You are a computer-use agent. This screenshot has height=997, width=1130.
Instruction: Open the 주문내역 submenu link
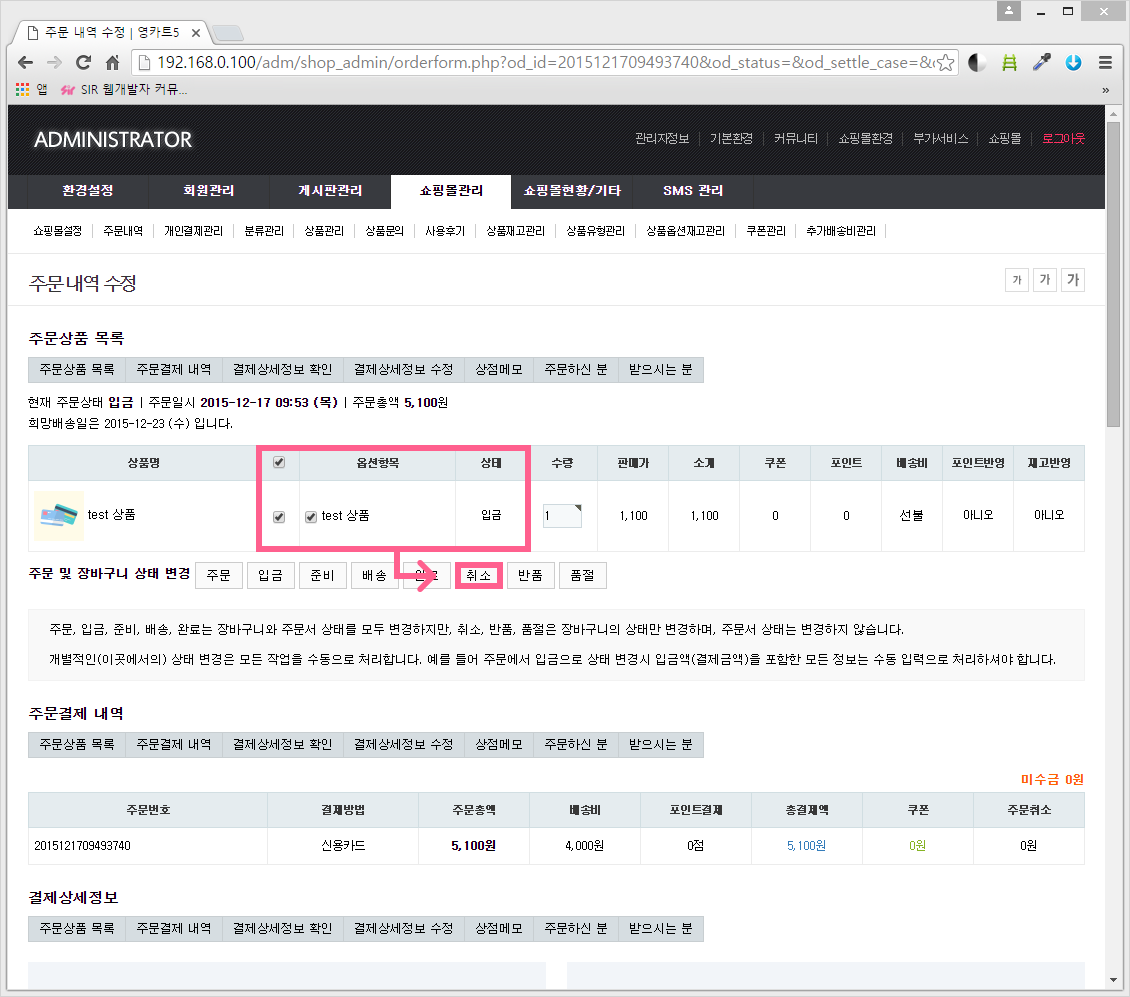[123, 231]
